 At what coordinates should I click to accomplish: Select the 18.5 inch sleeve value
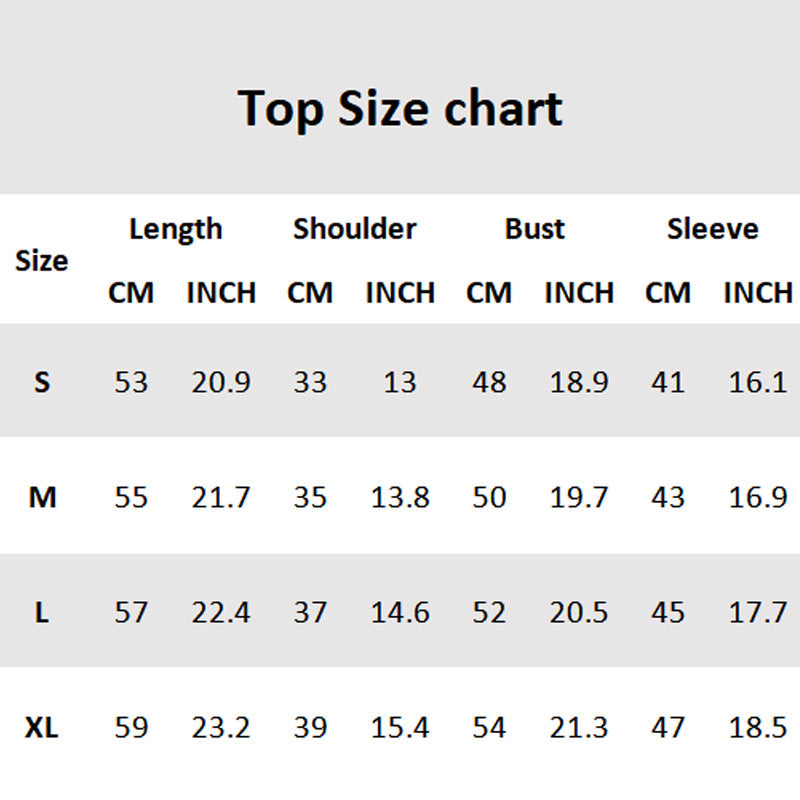(x=758, y=727)
